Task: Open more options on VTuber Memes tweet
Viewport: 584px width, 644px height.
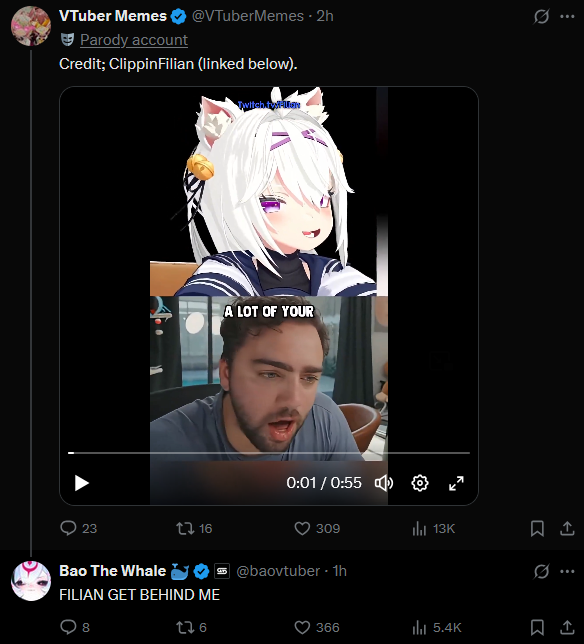Action: click(x=567, y=16)
